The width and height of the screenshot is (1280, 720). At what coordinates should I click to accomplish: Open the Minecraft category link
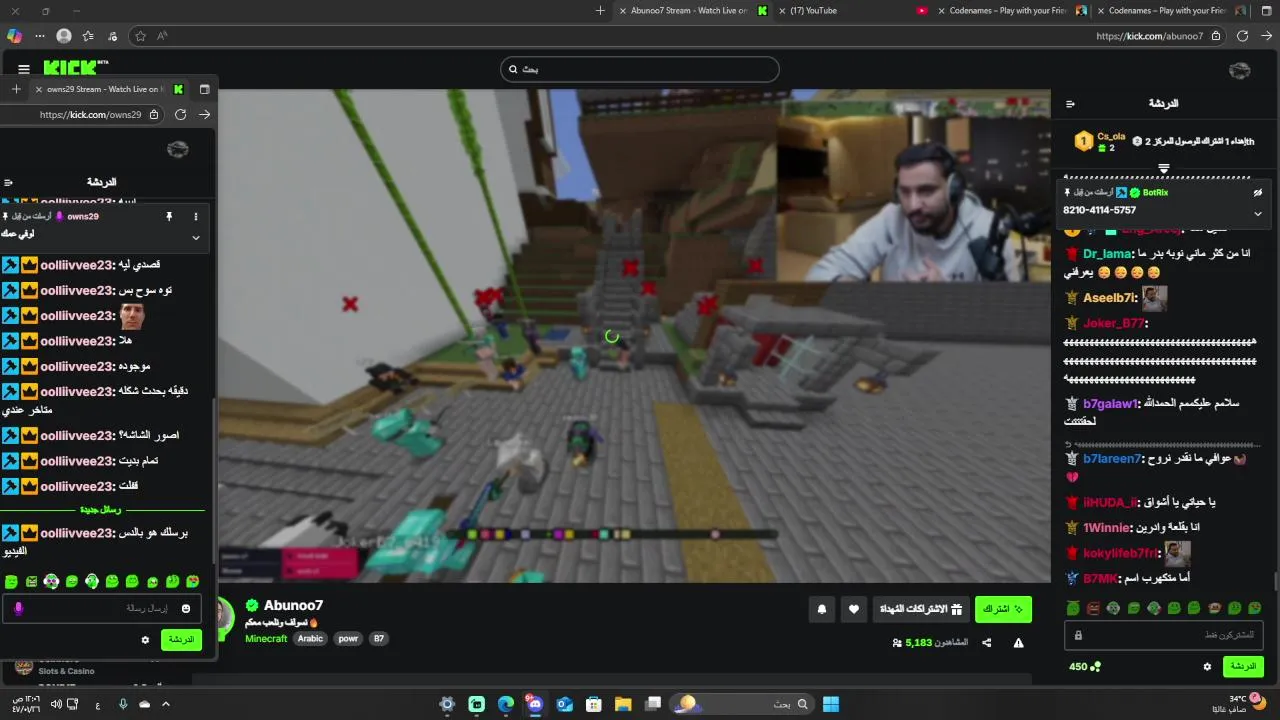[x=266, y=638]
